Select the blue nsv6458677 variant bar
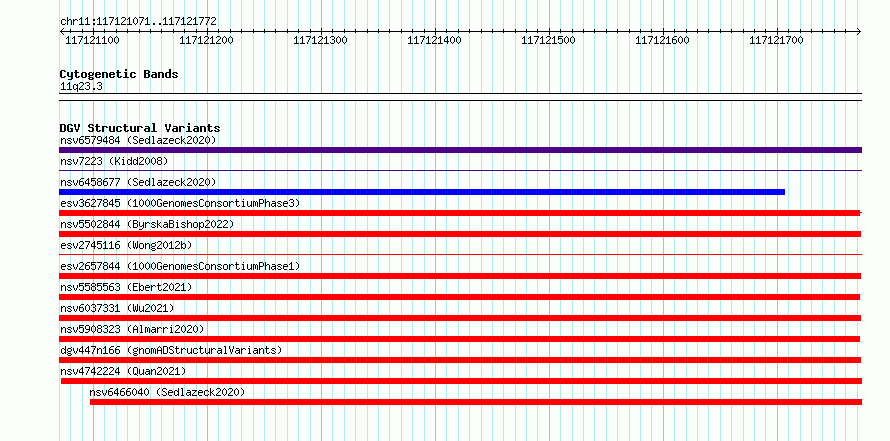 tap(422, 192)
